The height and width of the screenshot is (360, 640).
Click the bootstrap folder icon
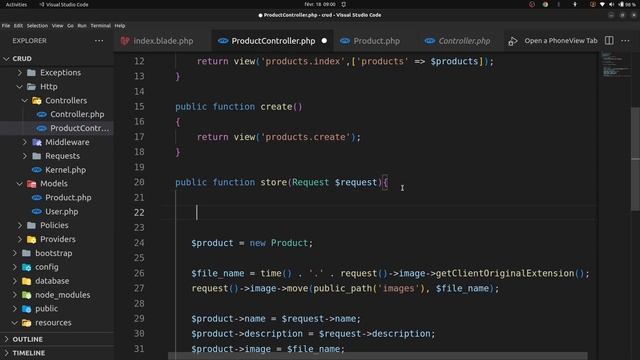click(27, 253)
